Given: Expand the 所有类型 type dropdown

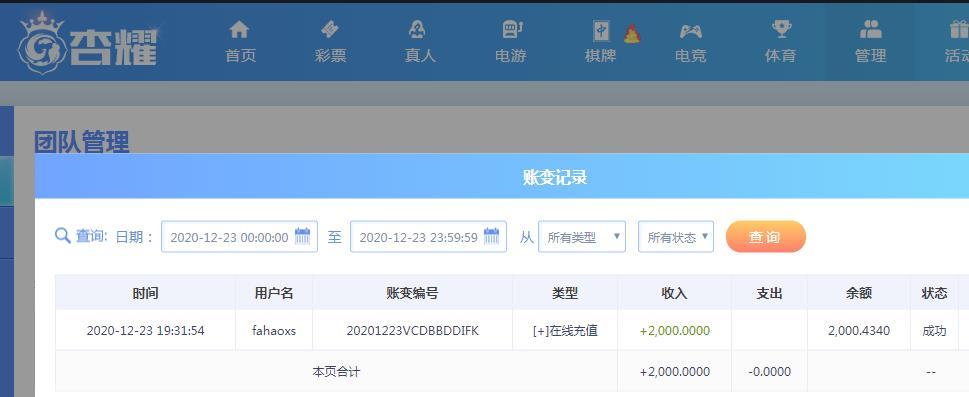Looking at the screenshot, I should click(582, 237).
